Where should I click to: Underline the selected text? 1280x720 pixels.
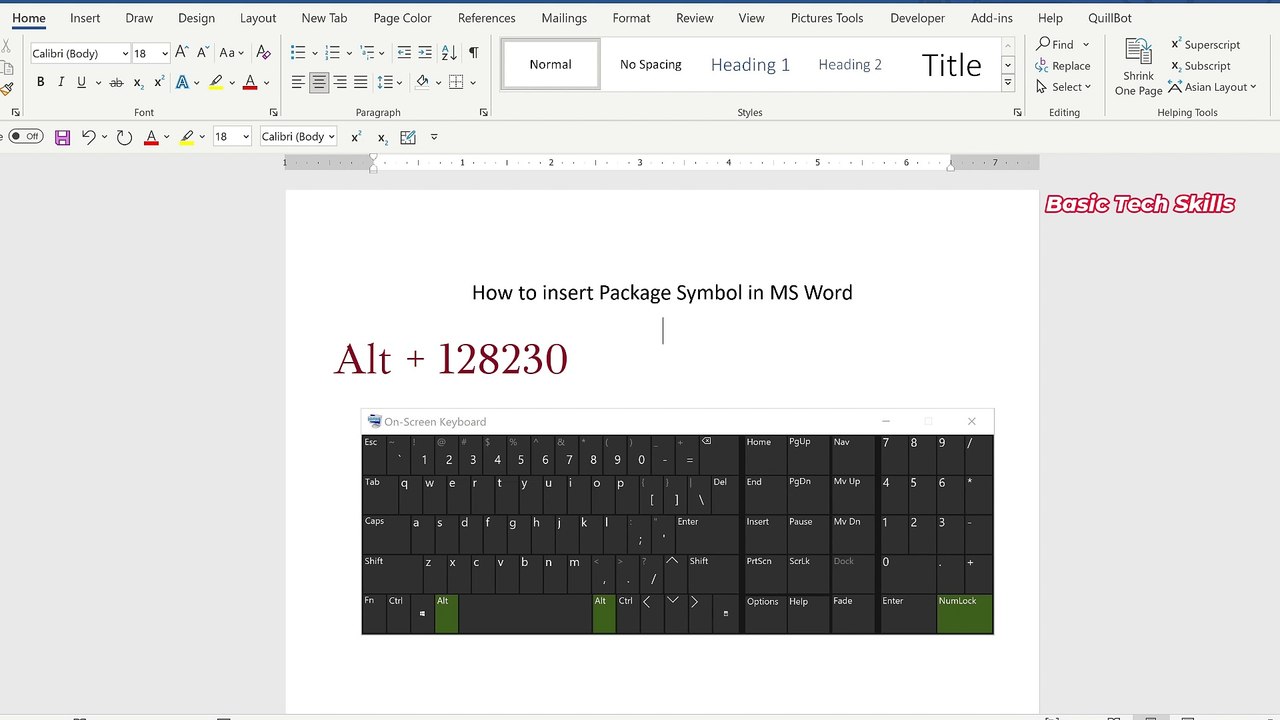pos(81,82)
